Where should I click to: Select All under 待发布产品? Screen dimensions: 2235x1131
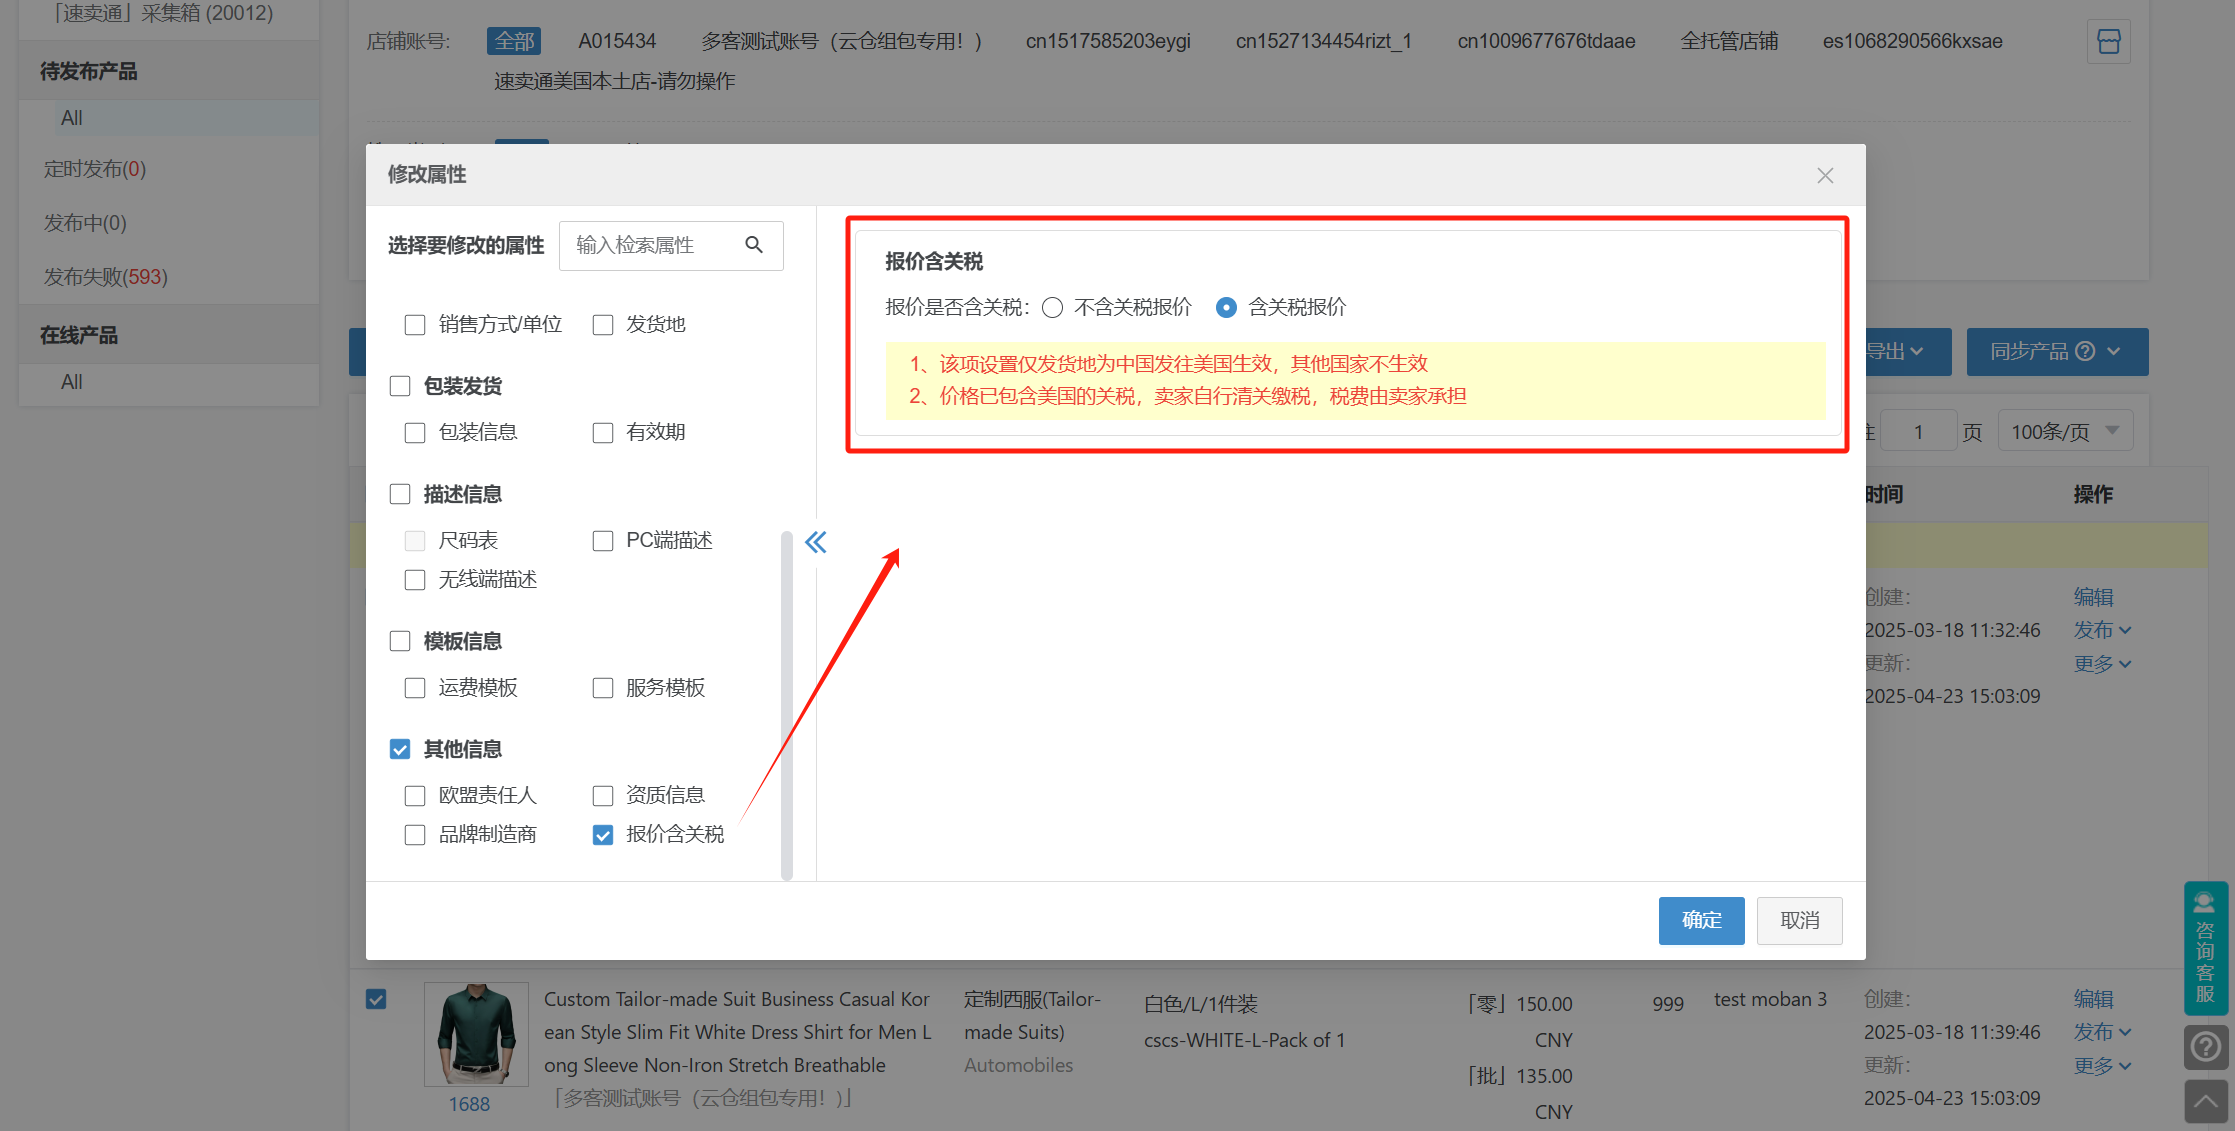(x=72, y=118)
